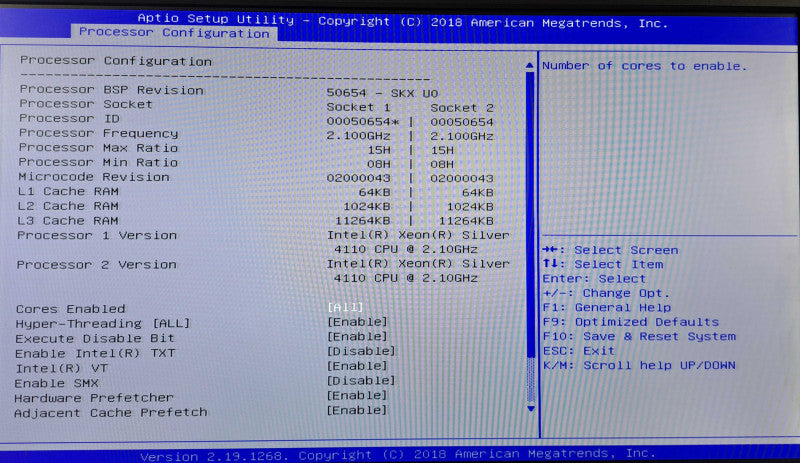Click the Select Item key hint
This screenshot has height=463, width=800.
pos(603,264)
